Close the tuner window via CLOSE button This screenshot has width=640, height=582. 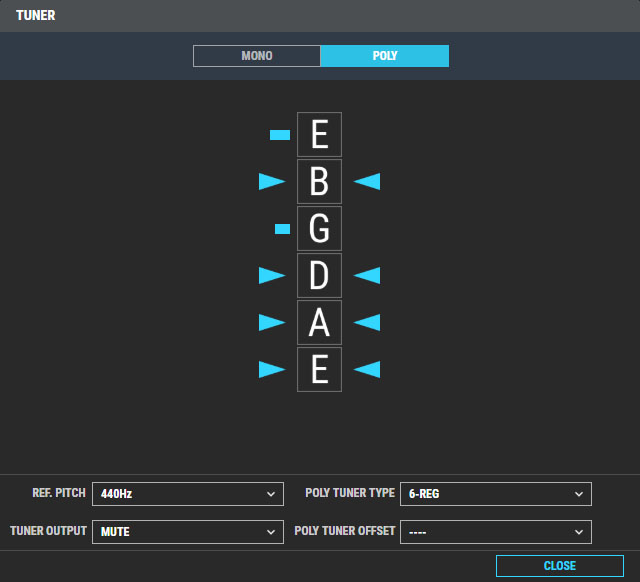click(560, 566)
